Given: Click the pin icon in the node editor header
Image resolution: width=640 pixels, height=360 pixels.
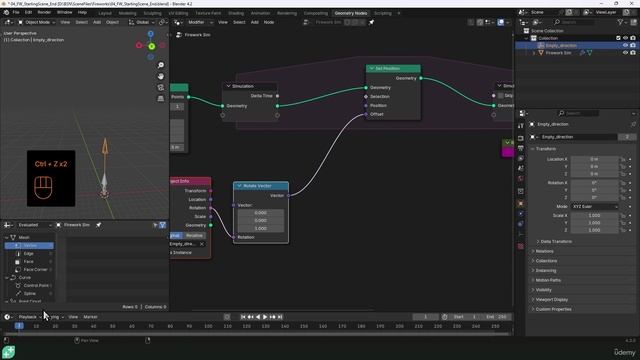Looking at the screenshot, I should coord(371,22).
